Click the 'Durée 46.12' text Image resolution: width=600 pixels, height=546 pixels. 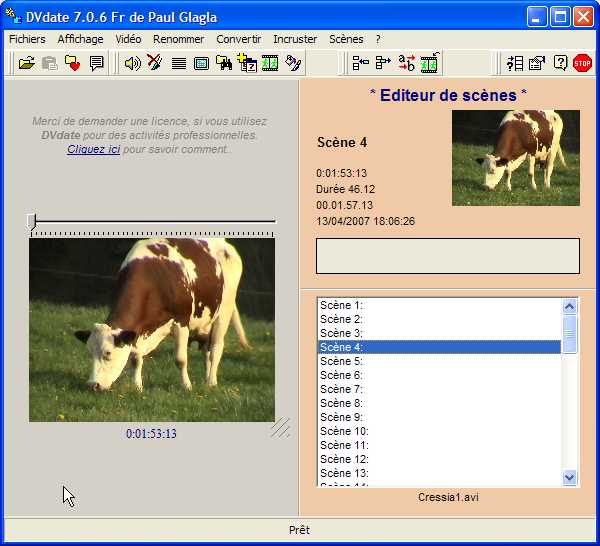tap(346, 189)
